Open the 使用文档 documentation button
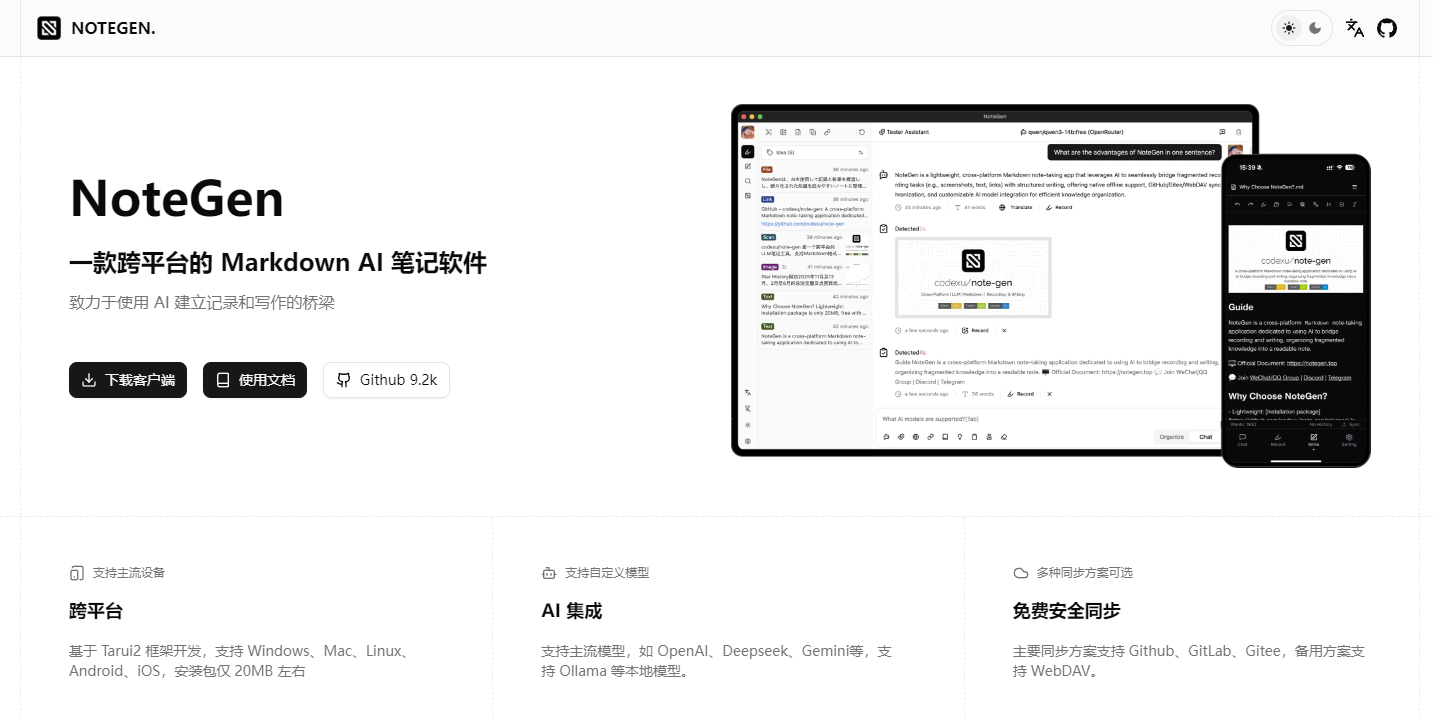 [x=255, y=380]
